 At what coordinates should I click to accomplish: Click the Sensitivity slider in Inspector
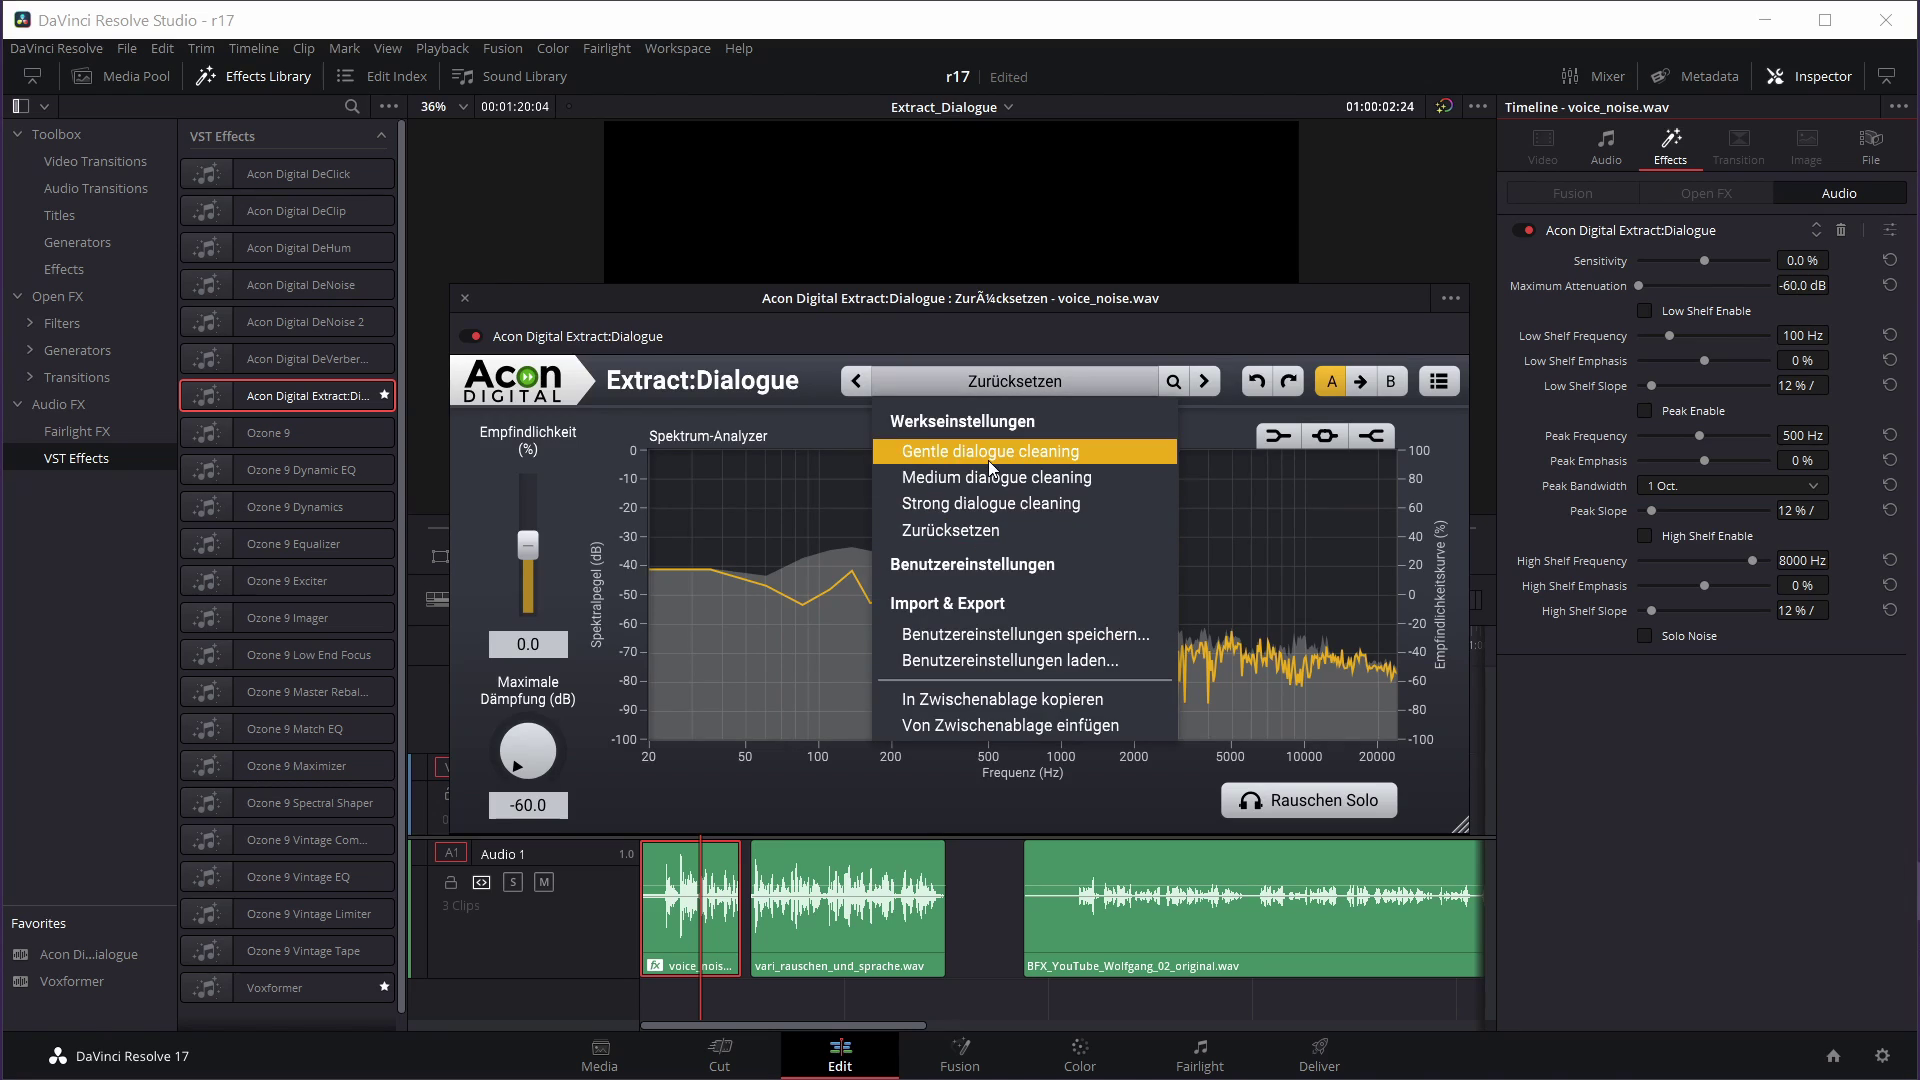click(1704, 261)
